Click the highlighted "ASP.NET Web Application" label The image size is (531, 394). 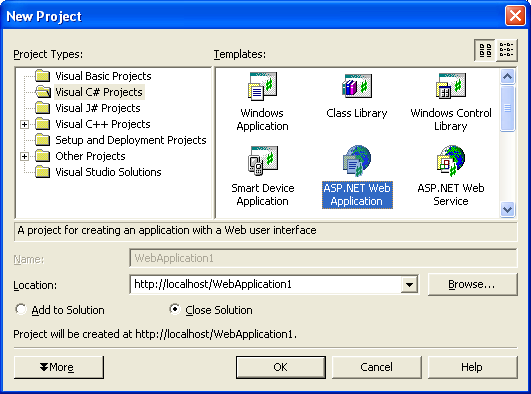click(357, 195)
